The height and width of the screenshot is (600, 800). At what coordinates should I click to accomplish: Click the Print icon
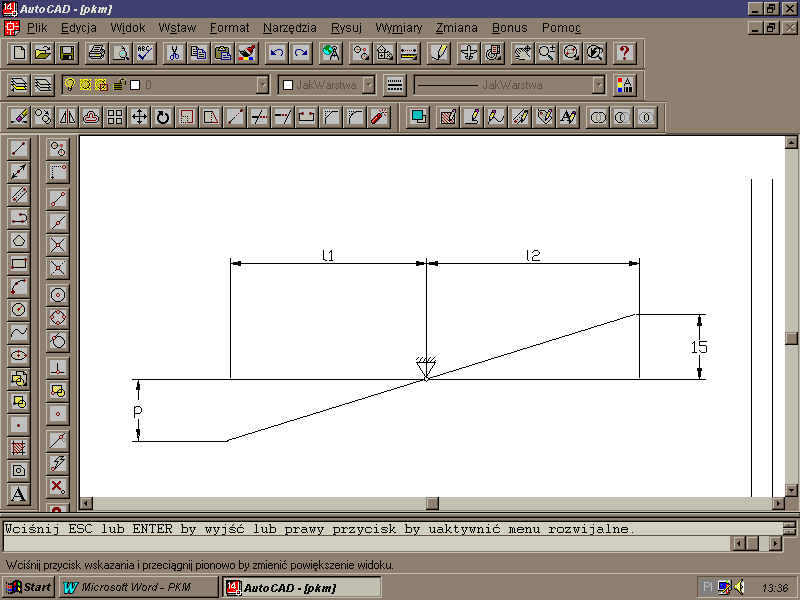tap(96, 53)
